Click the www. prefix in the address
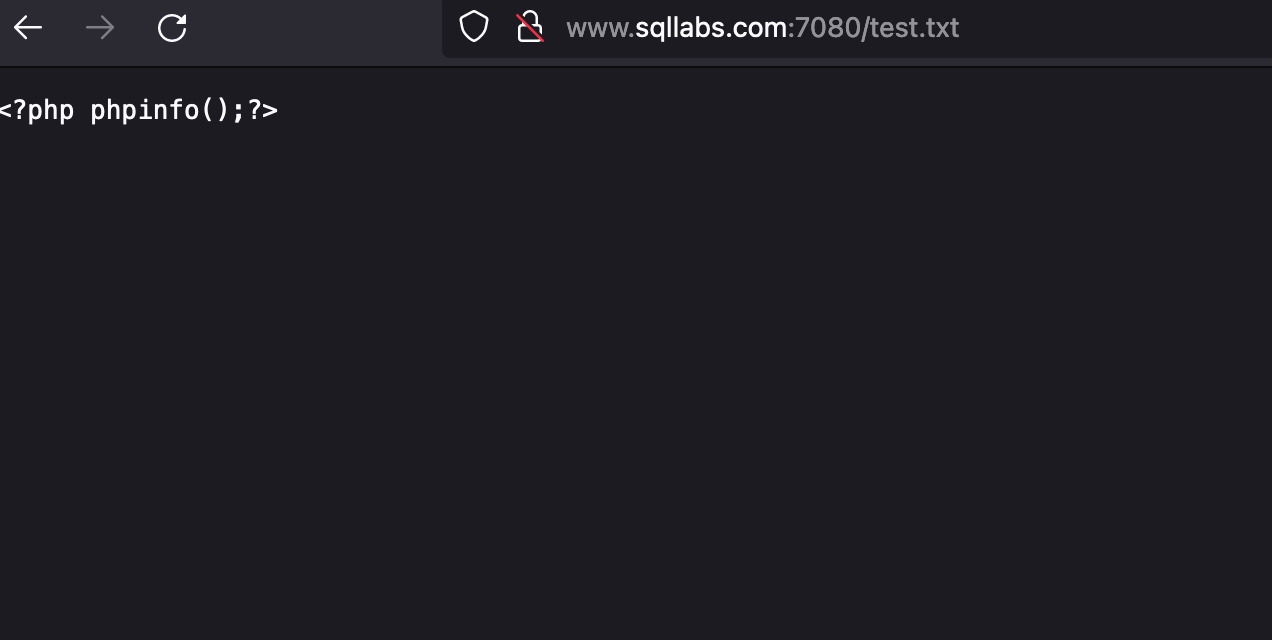 [x=600, y=27]
